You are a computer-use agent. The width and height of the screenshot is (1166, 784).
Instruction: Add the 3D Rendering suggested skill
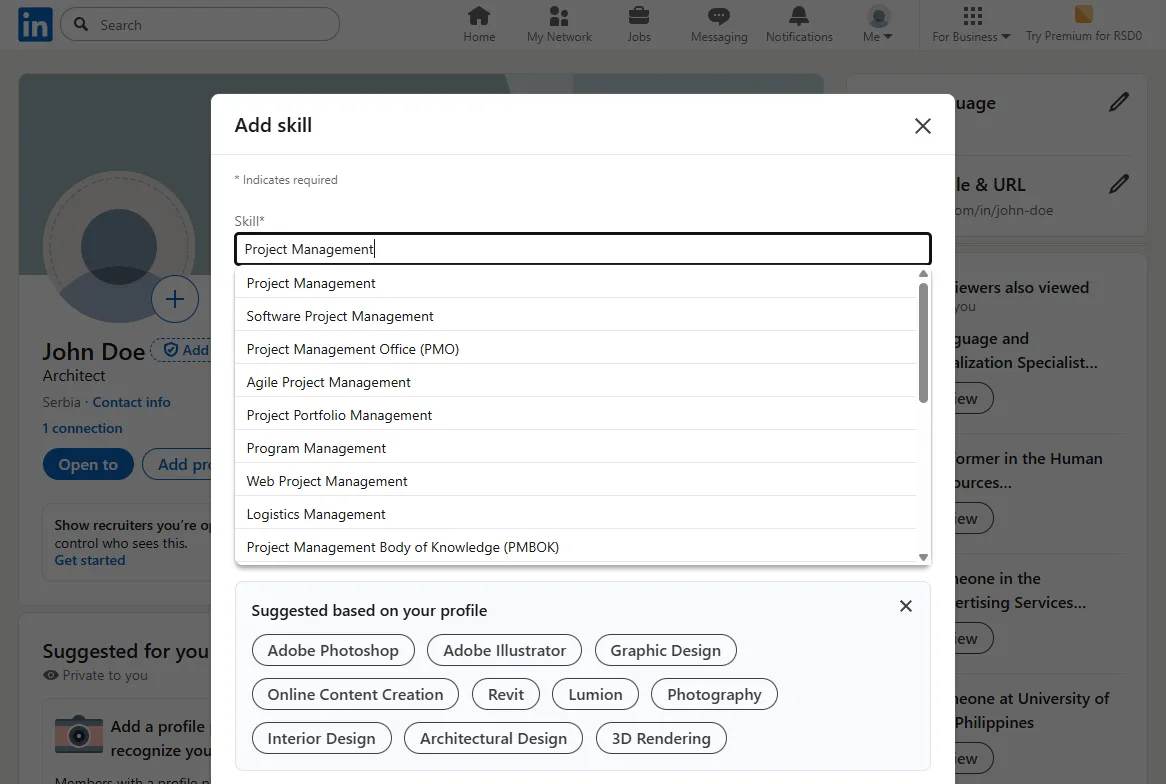click(x=661, y=738)
